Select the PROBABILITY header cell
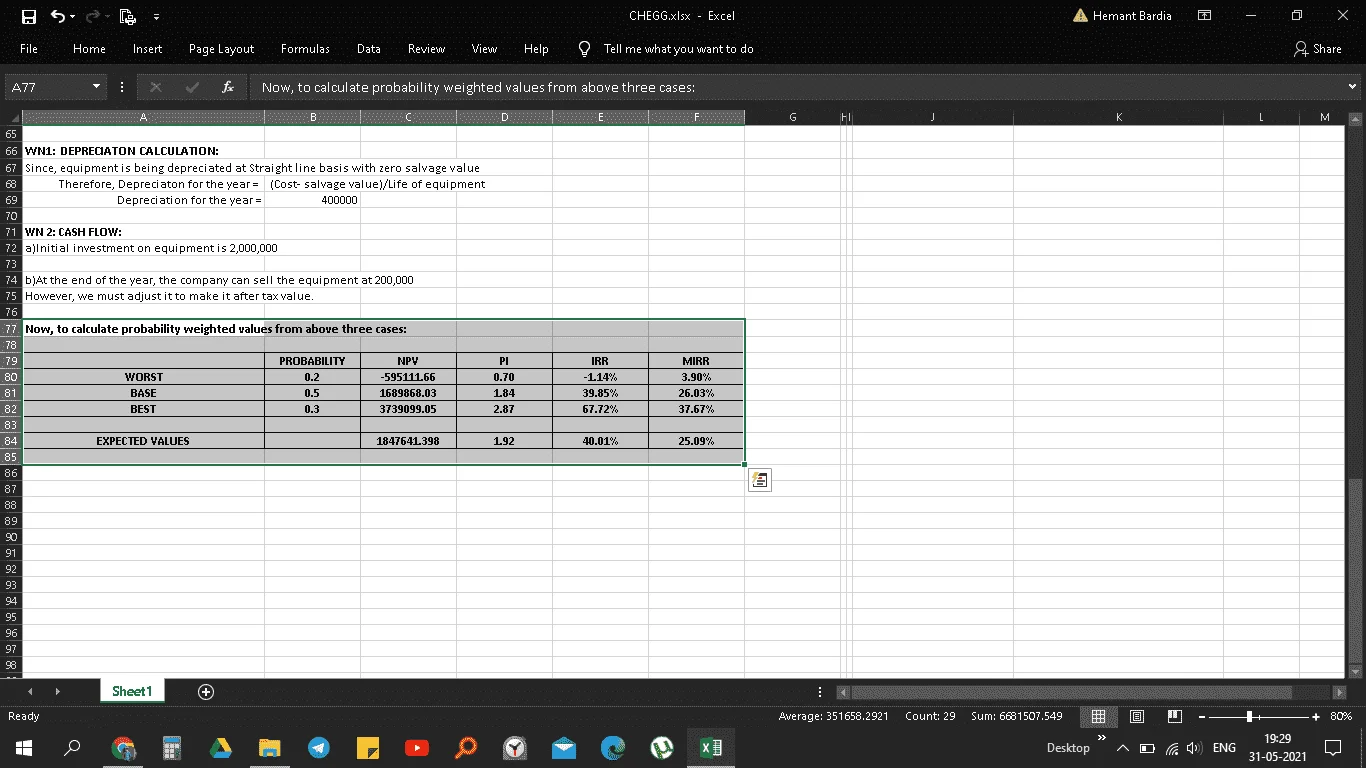 click(312, 361)
